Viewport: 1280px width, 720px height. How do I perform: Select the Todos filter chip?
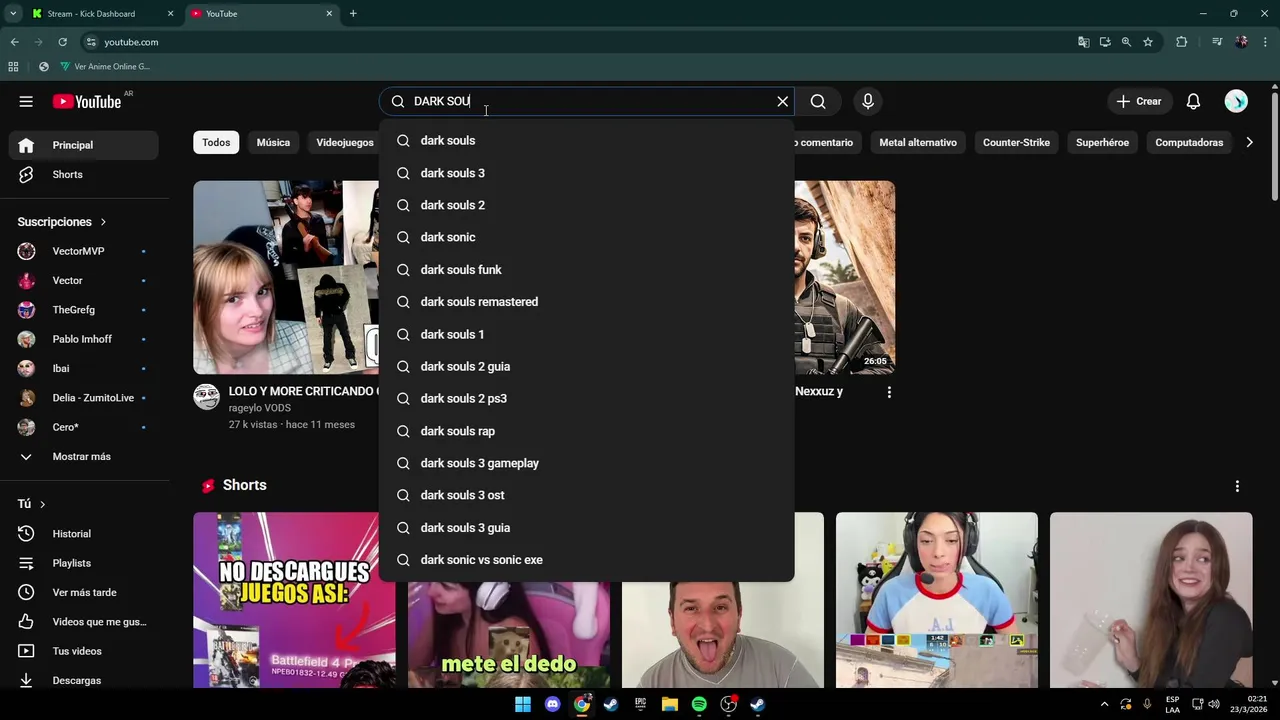pyautogui.click(x=216, y=142)
